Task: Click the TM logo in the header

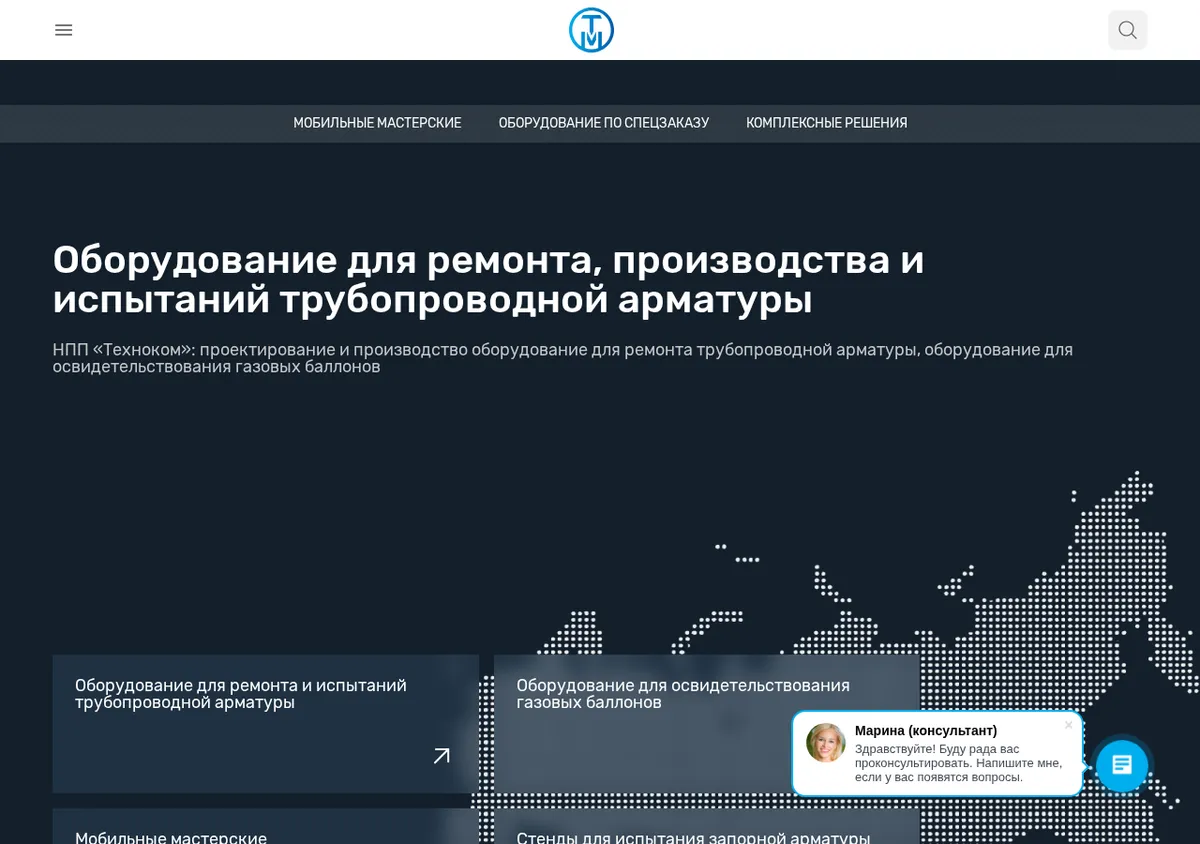Action: point(591,30)
